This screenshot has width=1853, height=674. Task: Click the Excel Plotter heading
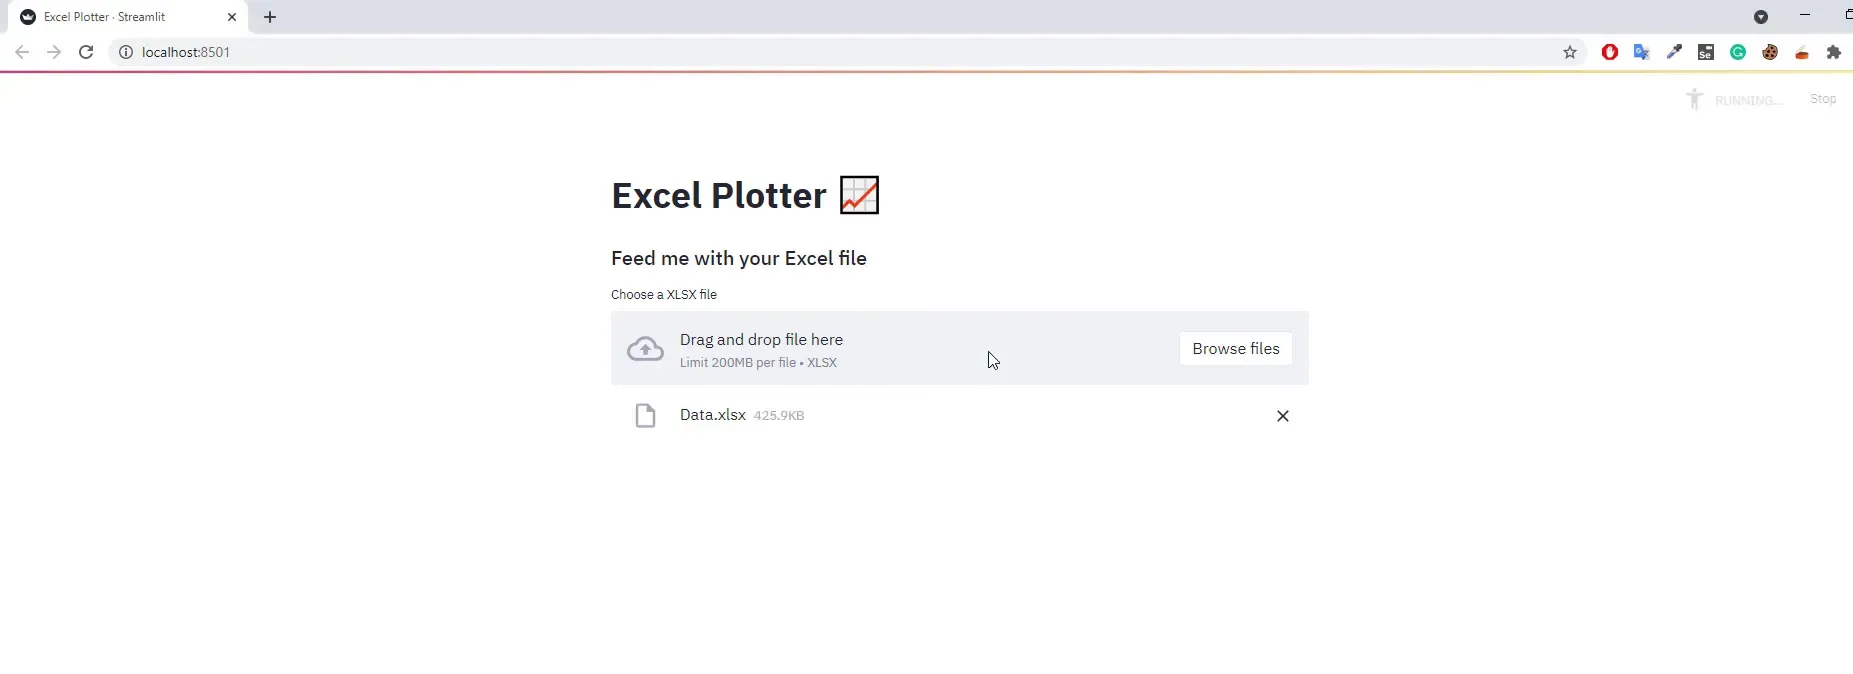pyautogui.click(x=719, y=195)
